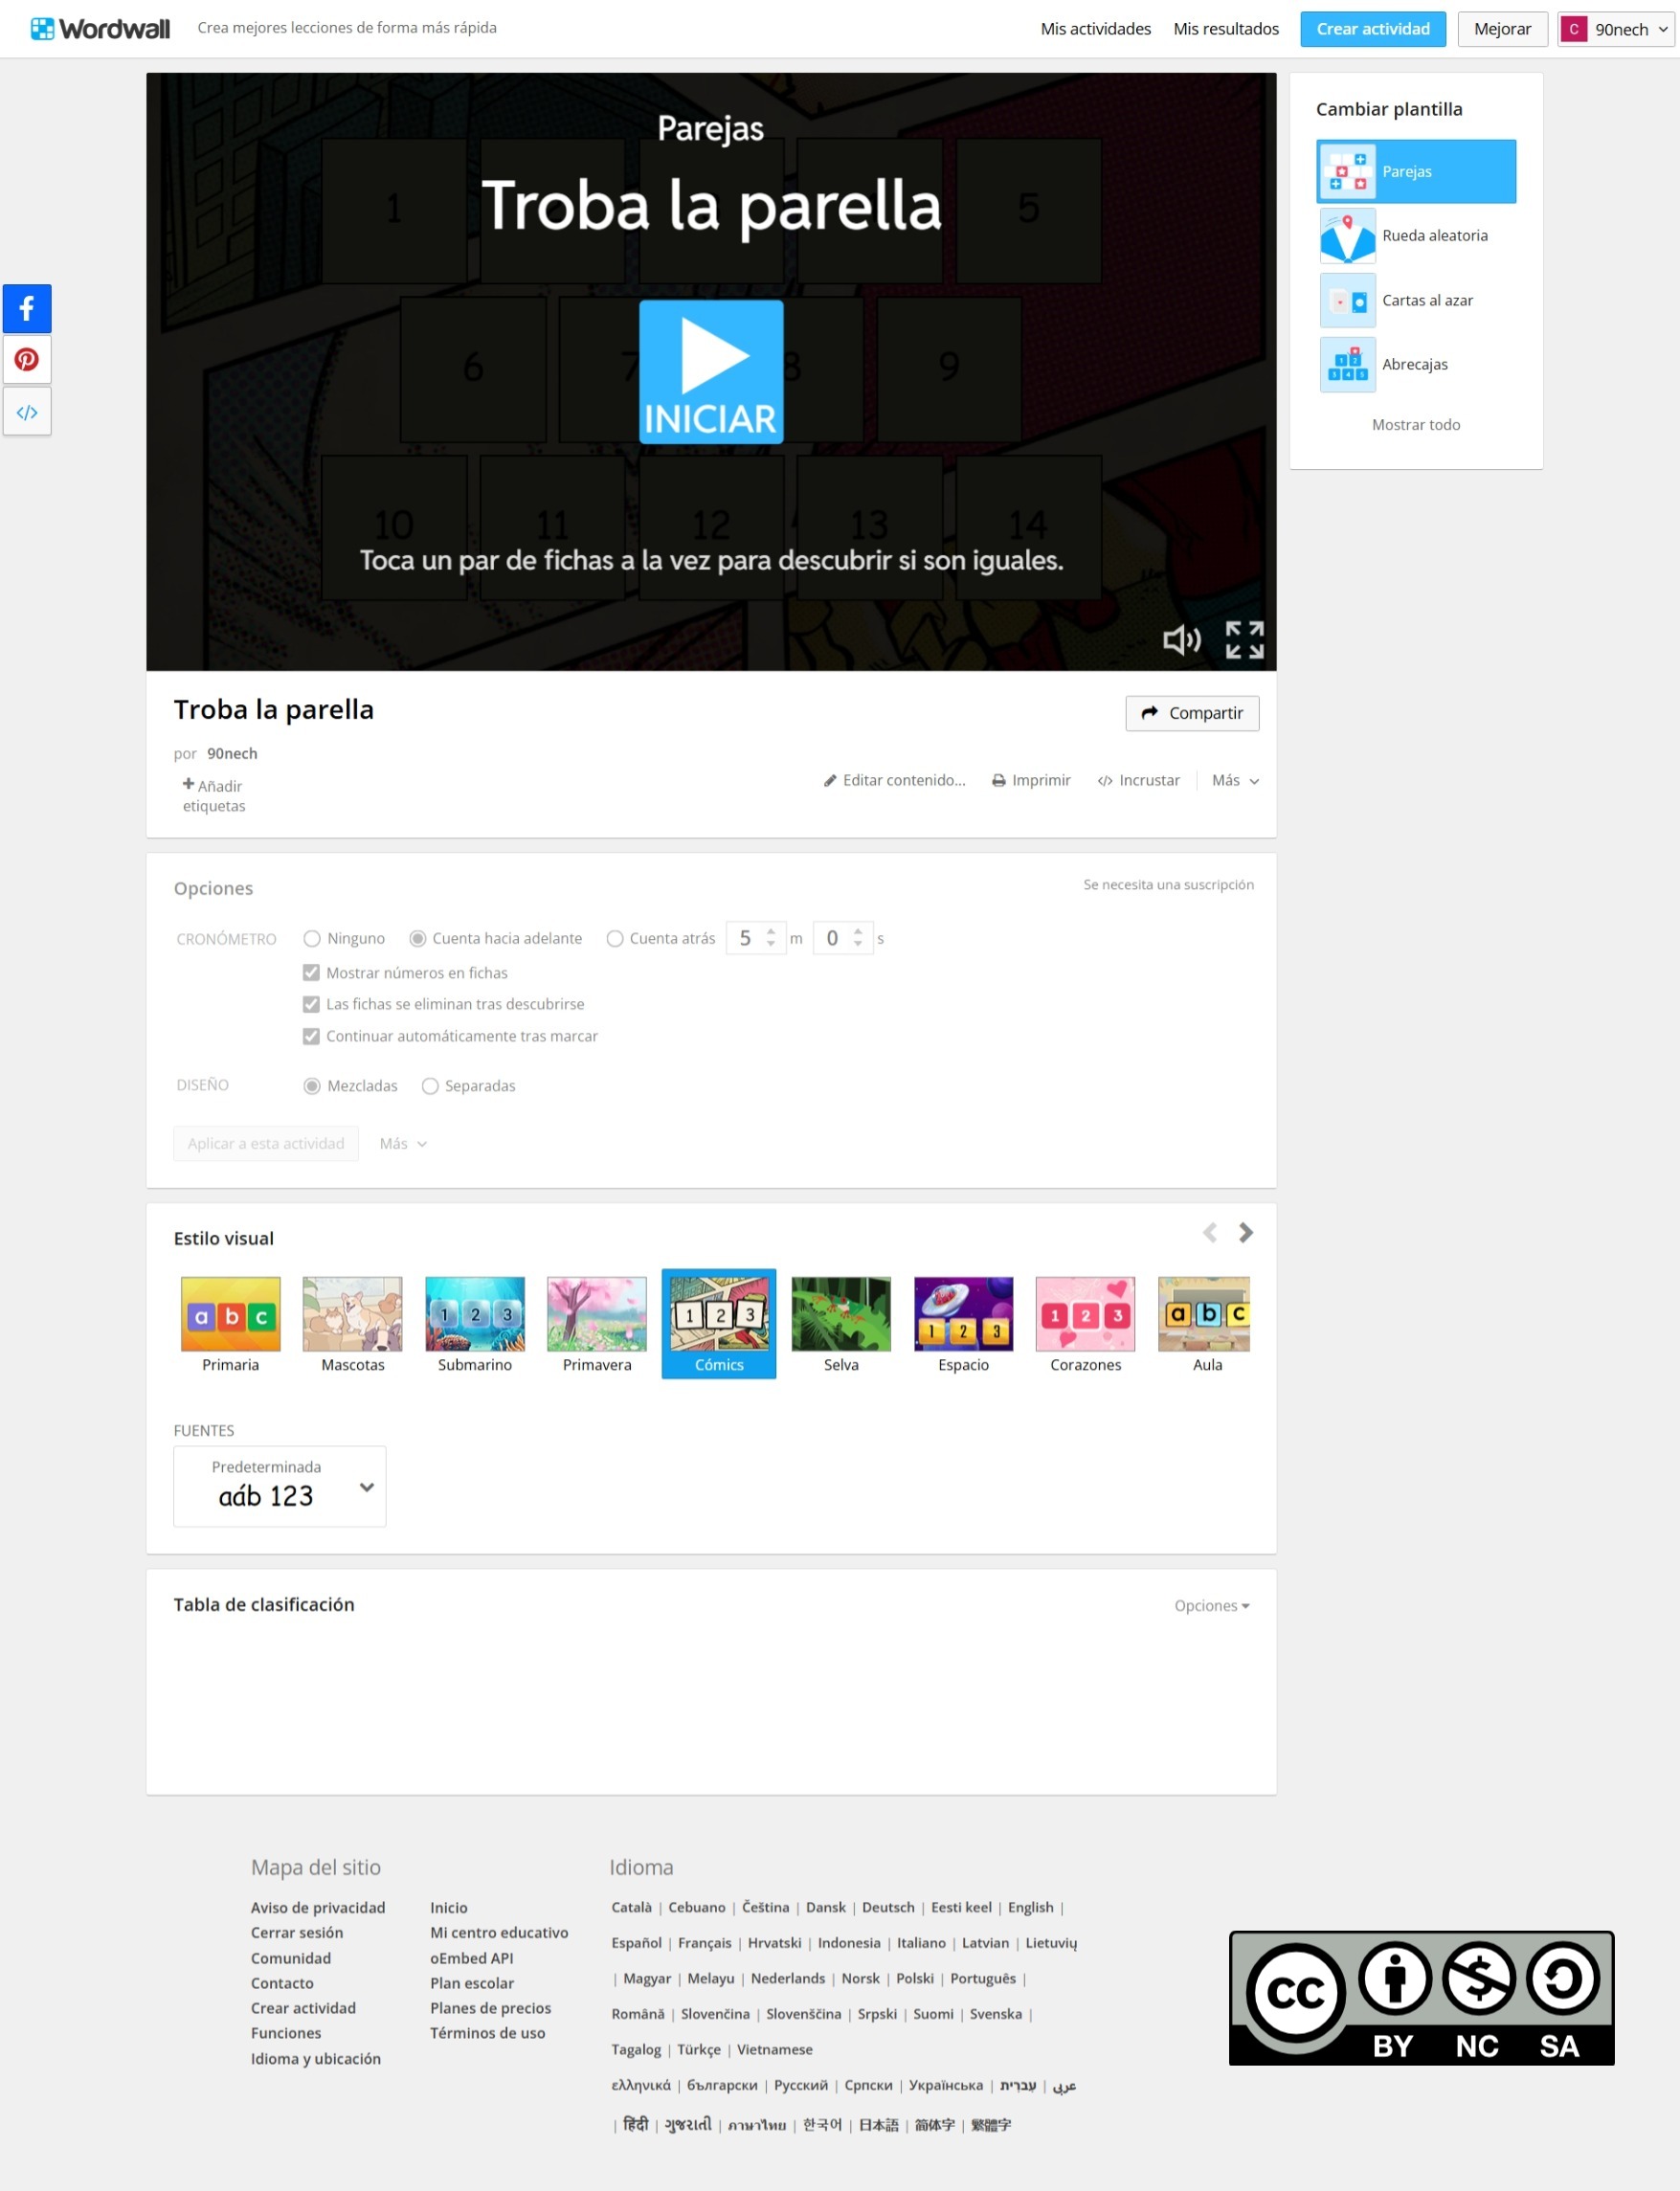Open leaderboard Opciones dropdown
1680x2191 pixels.
1211,1606
